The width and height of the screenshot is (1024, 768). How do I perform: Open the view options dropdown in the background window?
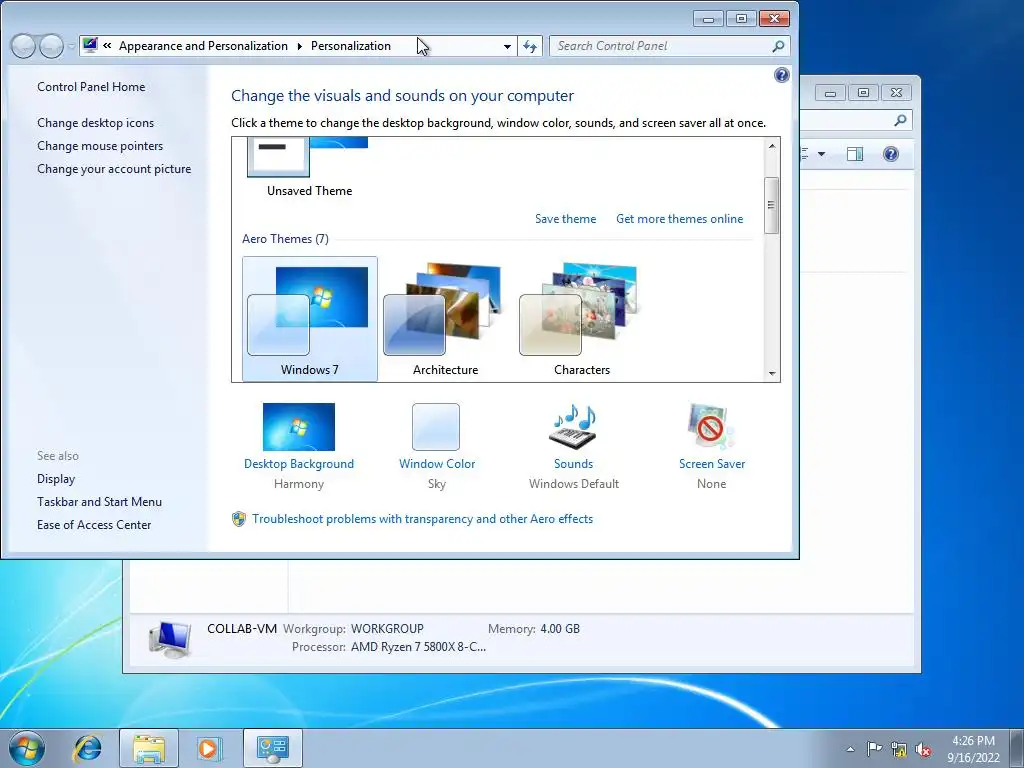pos(821,154)
